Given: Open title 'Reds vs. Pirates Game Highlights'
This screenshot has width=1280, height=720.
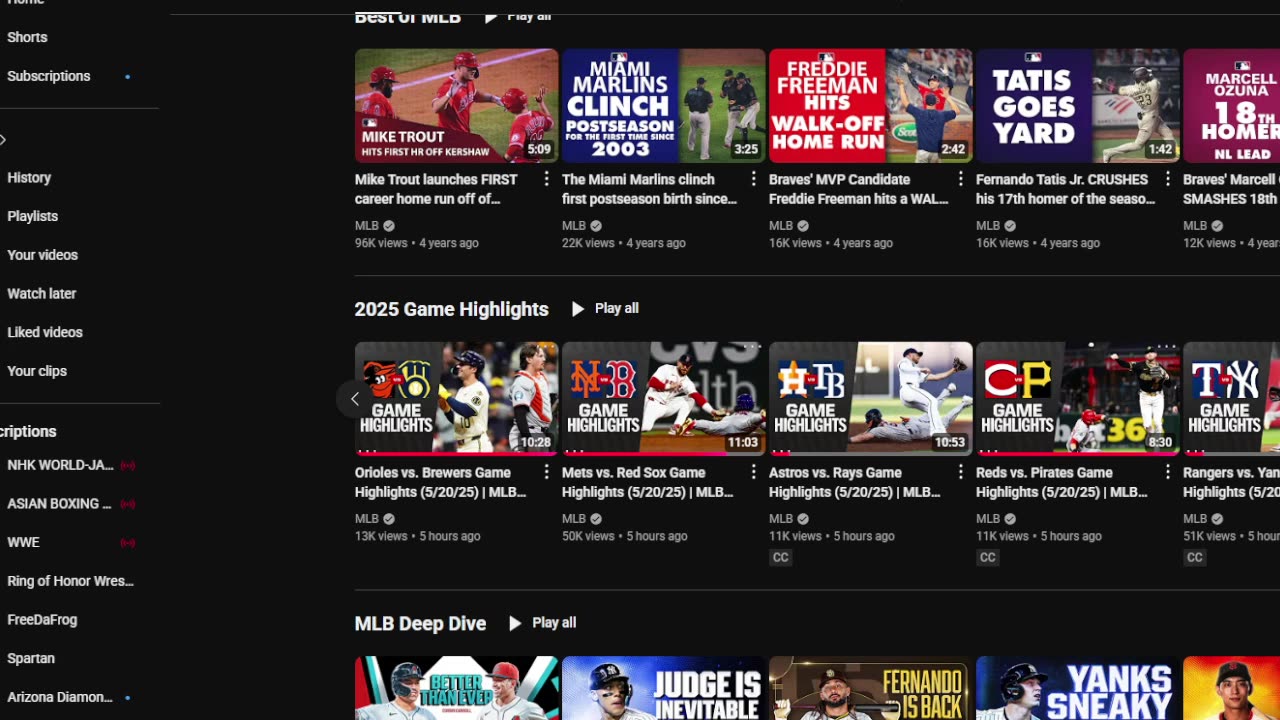Looking at the screenshot, I should 1061,482.
